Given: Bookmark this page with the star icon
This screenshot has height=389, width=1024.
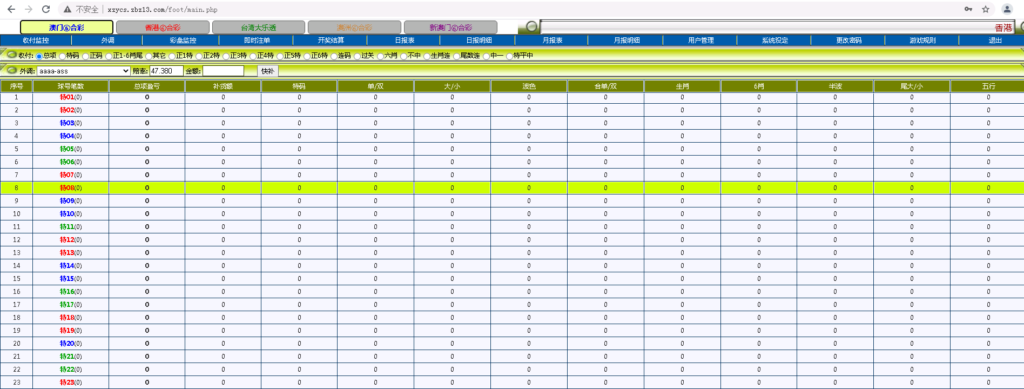Looking at the screenshot, I should tap(985, 10).
